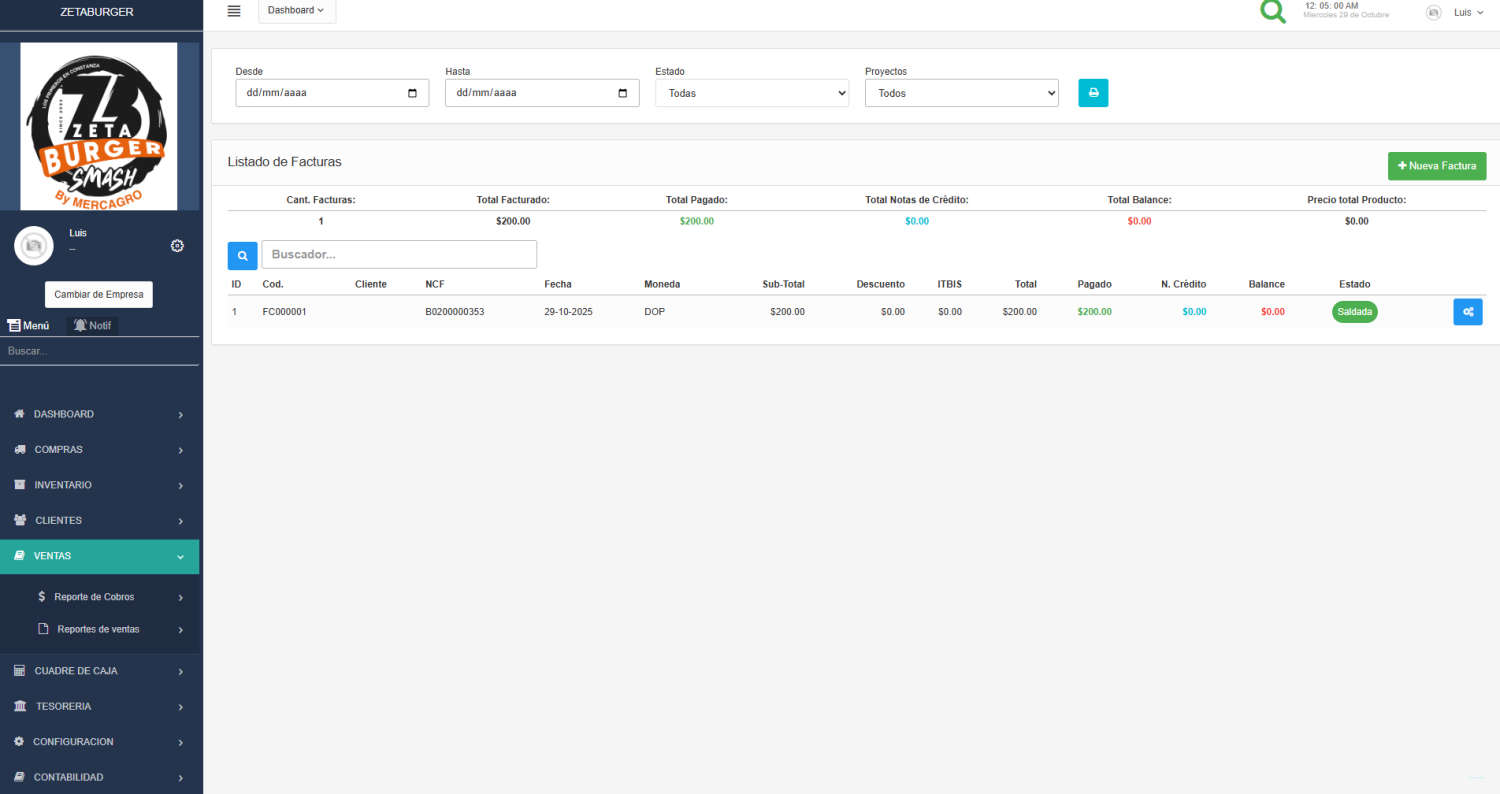Open the Proyectos dropdown showing Todos
1500x794 pixels.
click(961, 93)
